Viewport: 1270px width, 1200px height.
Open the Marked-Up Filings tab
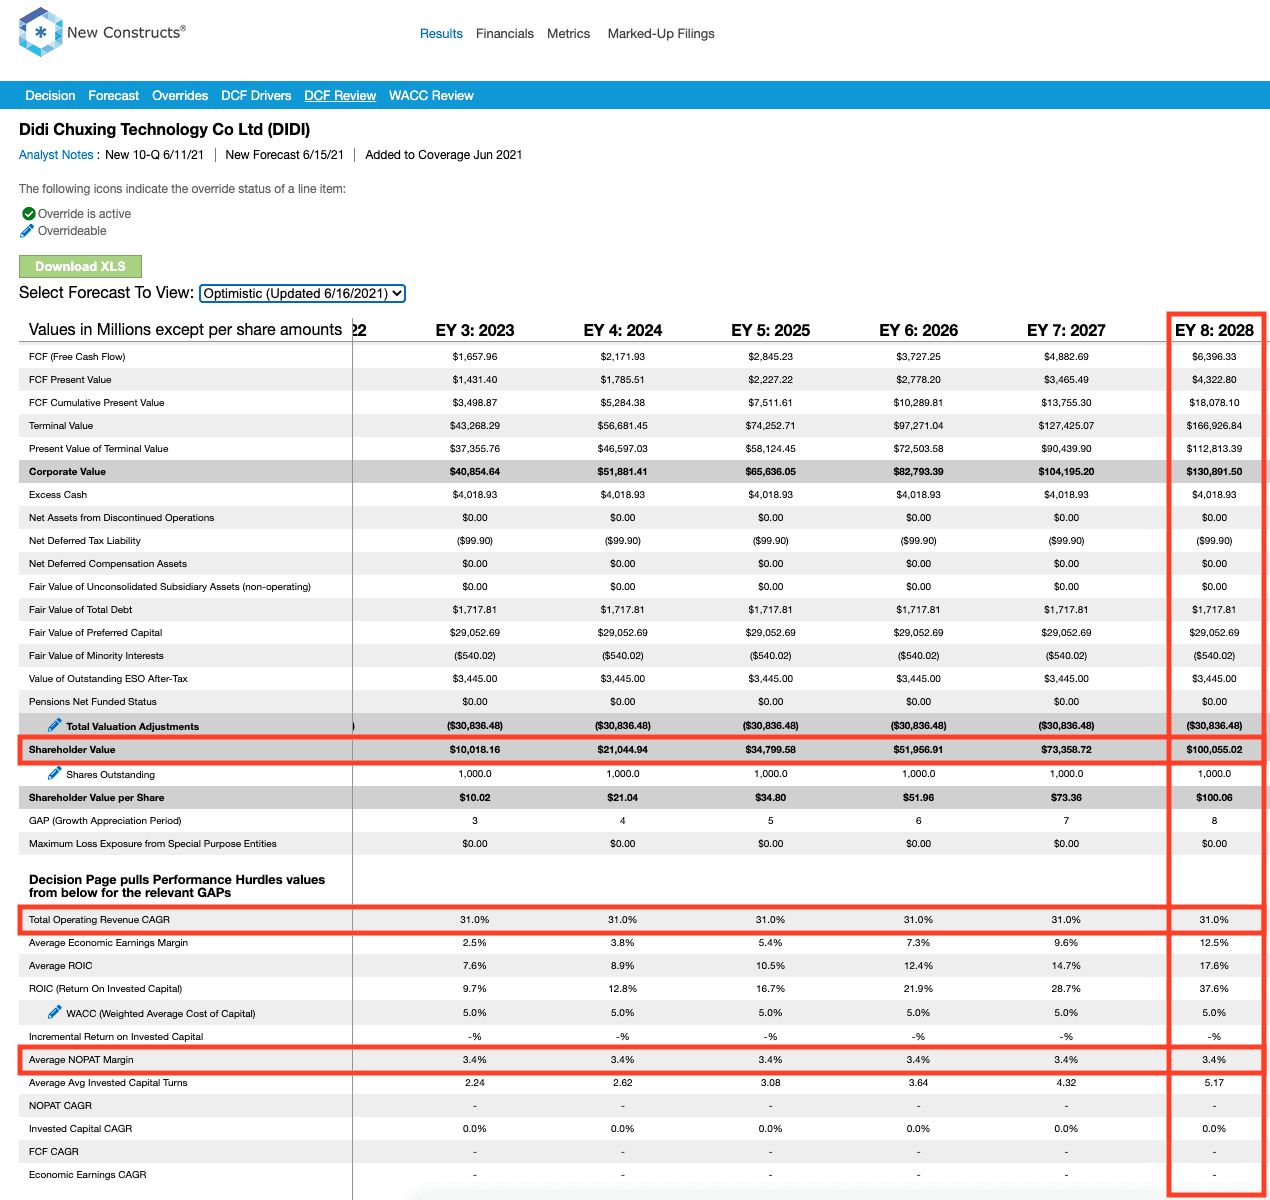(661, 34)
